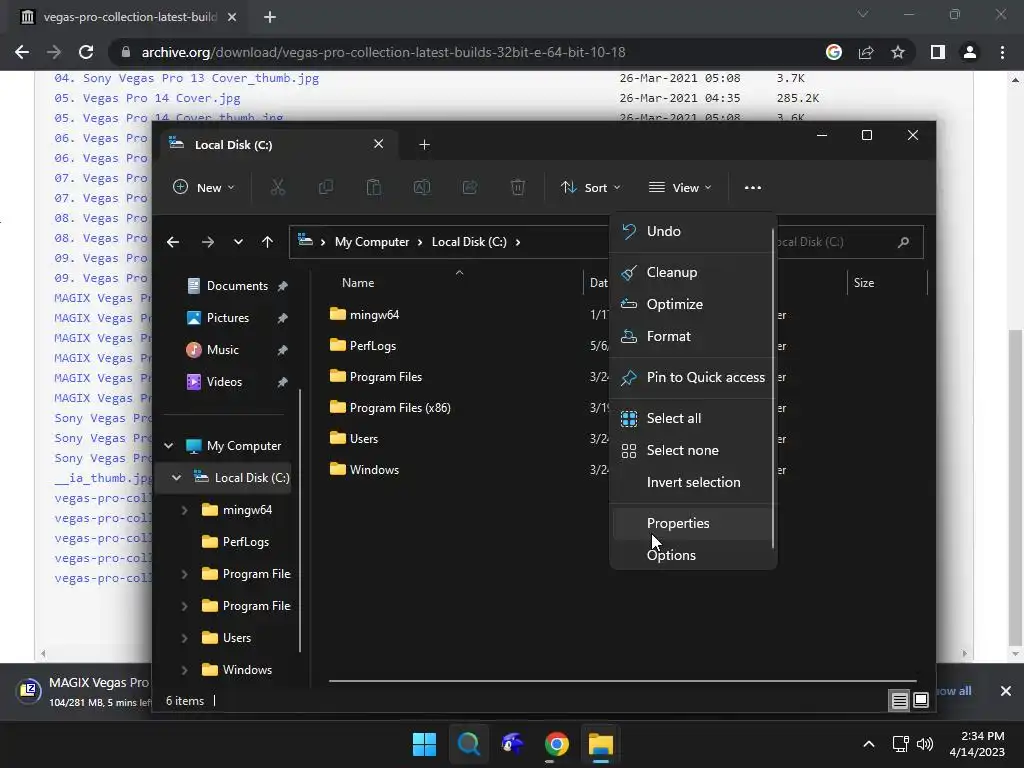Open recent locations chevron dropdown
The width and height of the screenshot is (1024, 768).
coord(238,242)
